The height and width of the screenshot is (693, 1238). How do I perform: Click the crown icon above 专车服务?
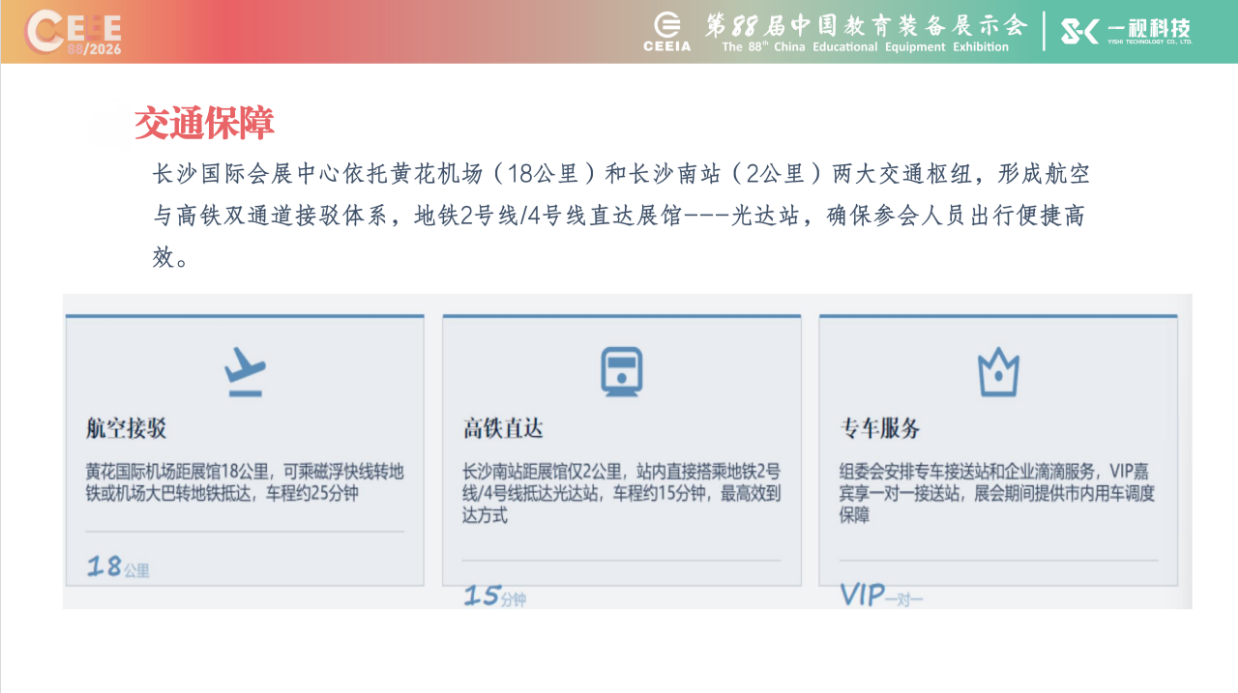pyautogui.click(x=998, y=371)
